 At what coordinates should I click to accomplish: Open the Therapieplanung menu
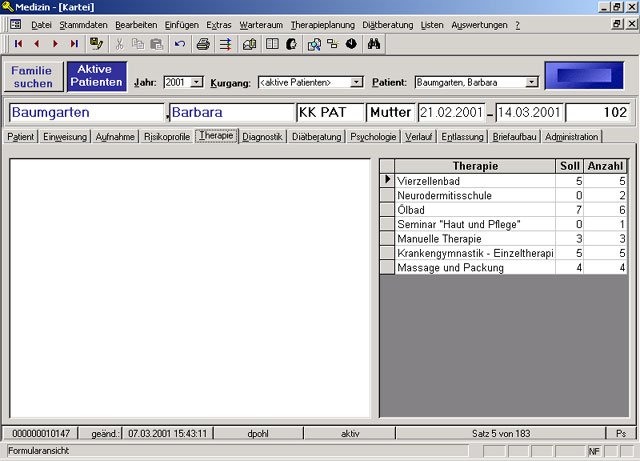[323, 25]
